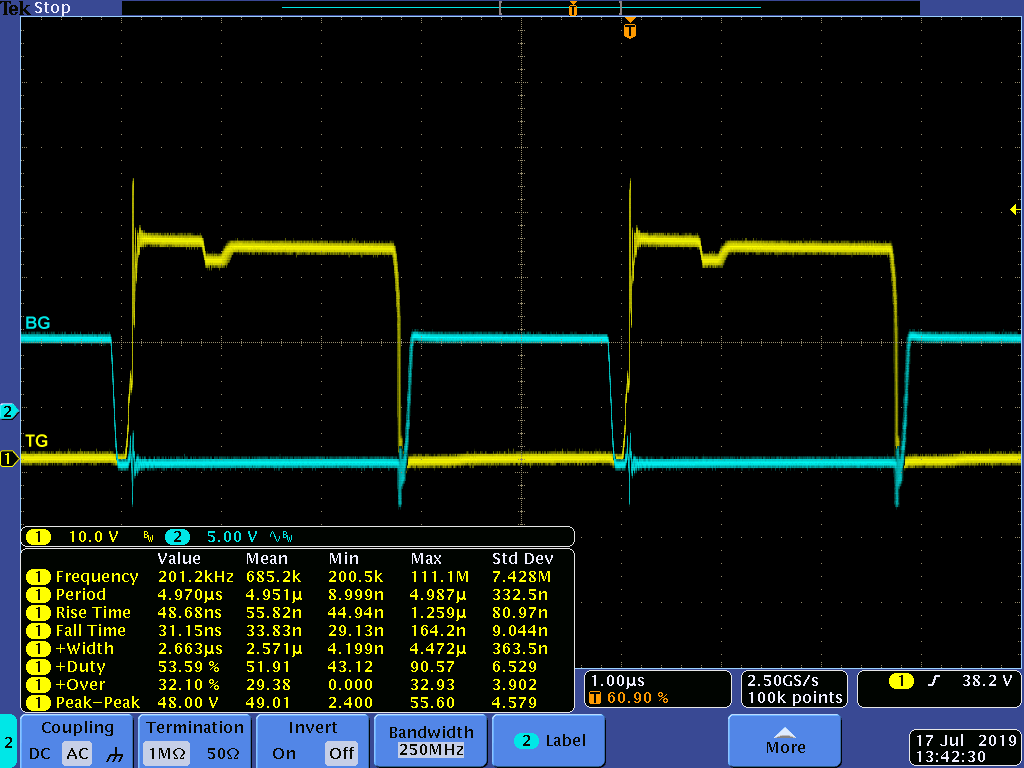Select ground coupling symbol

pyautogui.click(x=115, y=755)
